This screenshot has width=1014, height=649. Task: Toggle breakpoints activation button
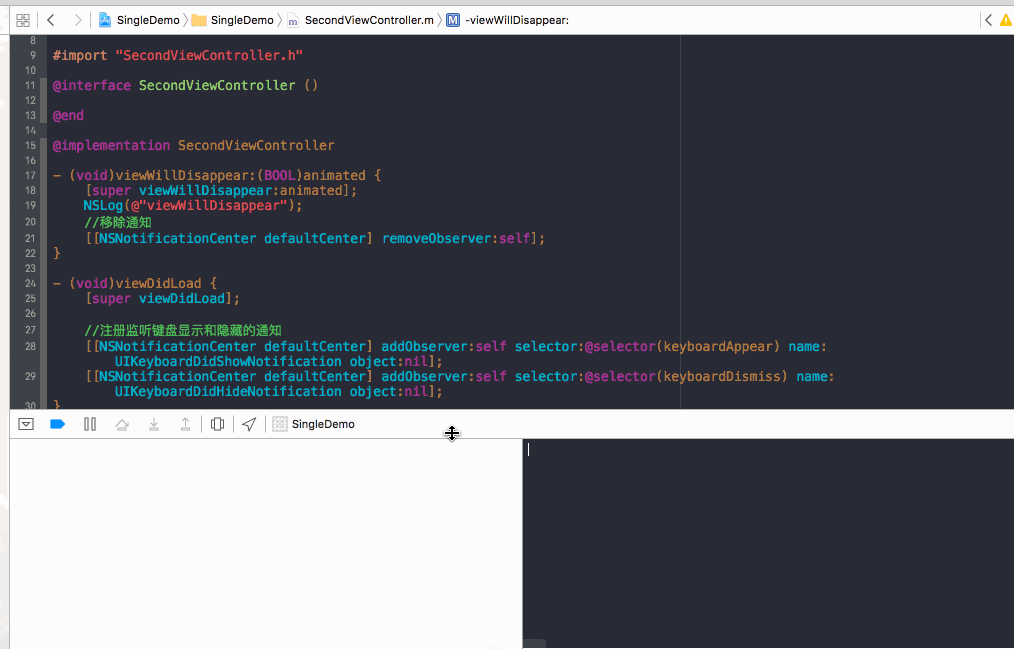point(58,424)
